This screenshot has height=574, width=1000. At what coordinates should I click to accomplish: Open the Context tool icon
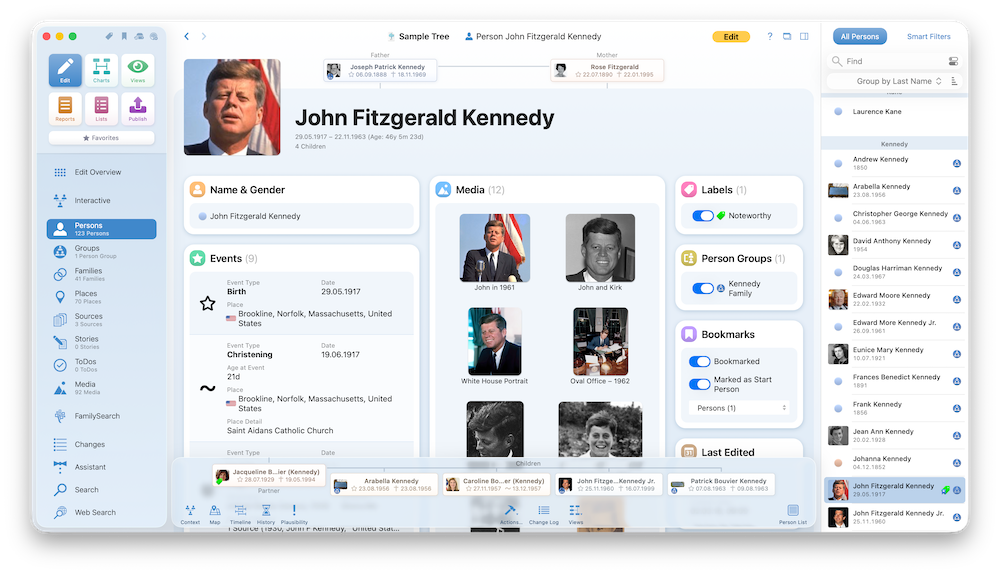(190, 513)
